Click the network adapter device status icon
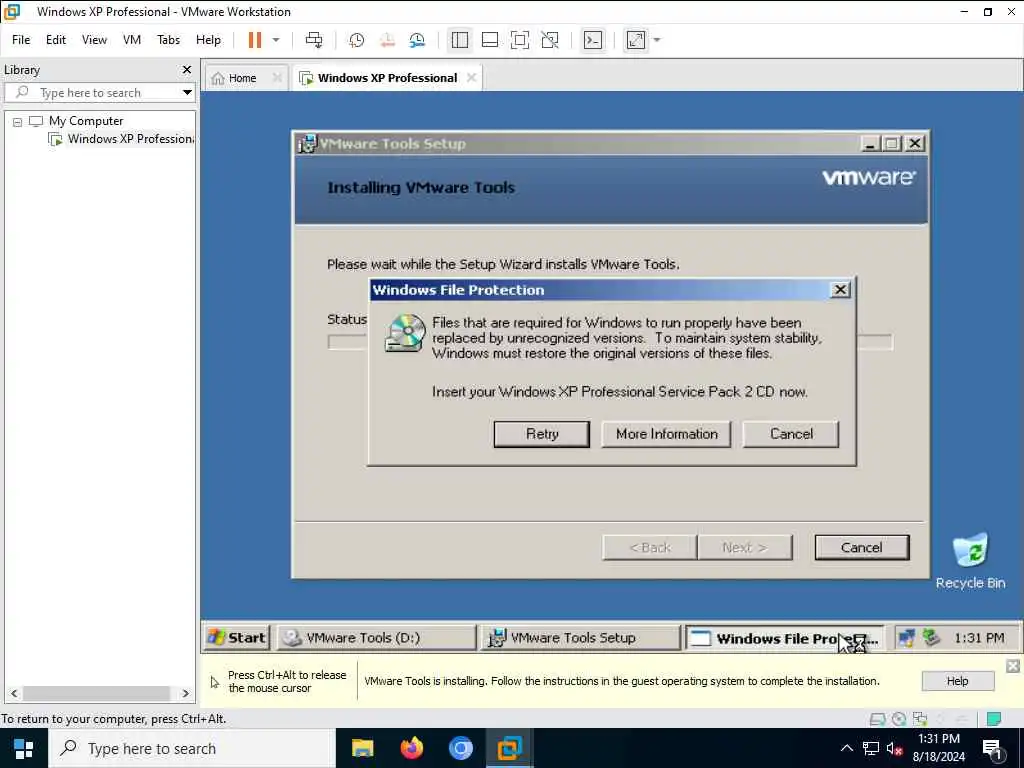Screen dimensions: 1024x768 [920, 719]
